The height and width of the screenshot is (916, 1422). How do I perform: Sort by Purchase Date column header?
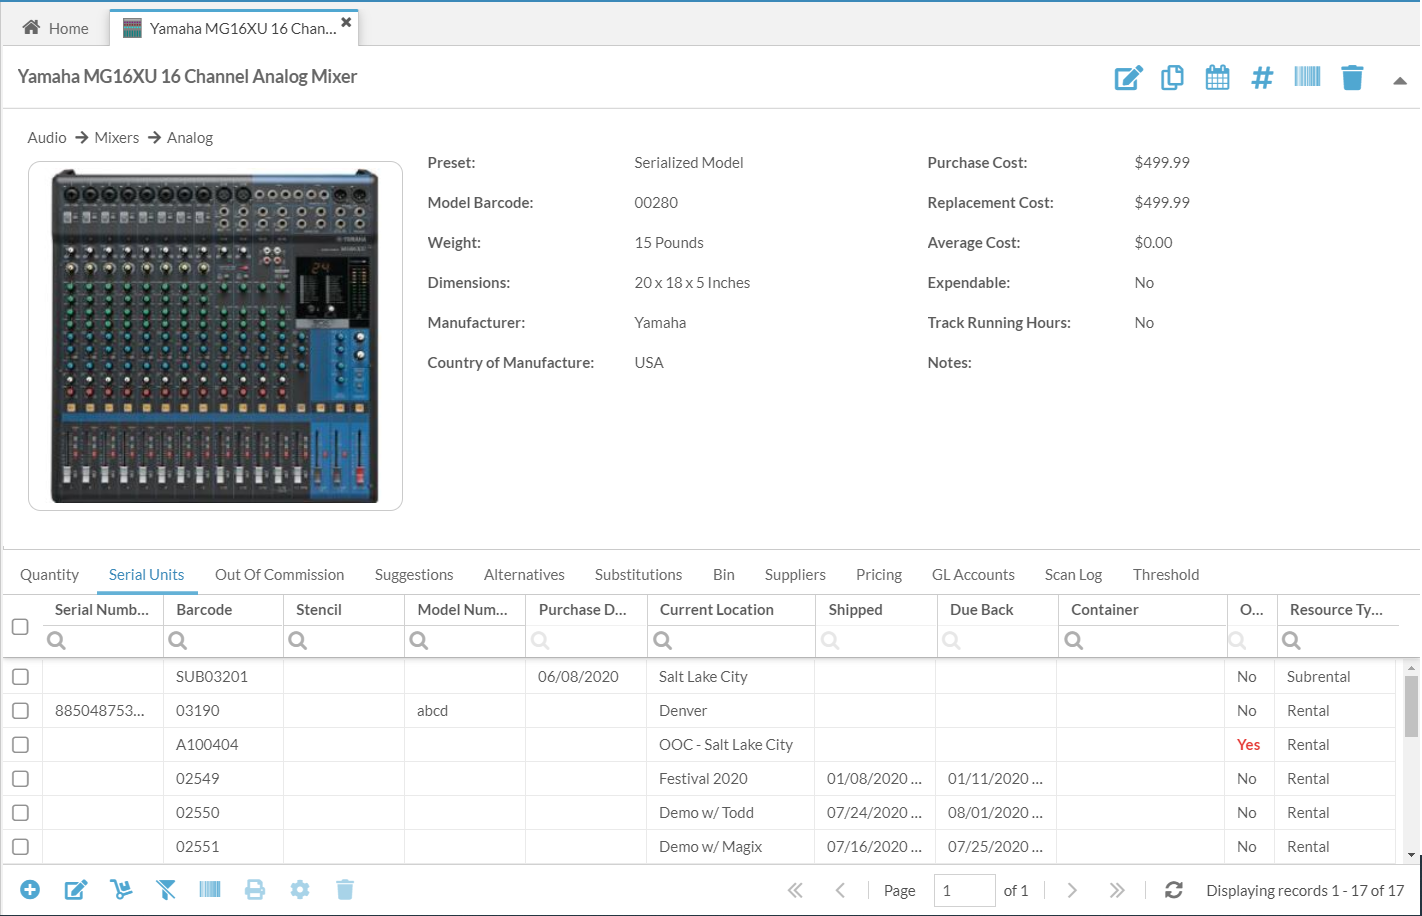[x=582, y=610]
